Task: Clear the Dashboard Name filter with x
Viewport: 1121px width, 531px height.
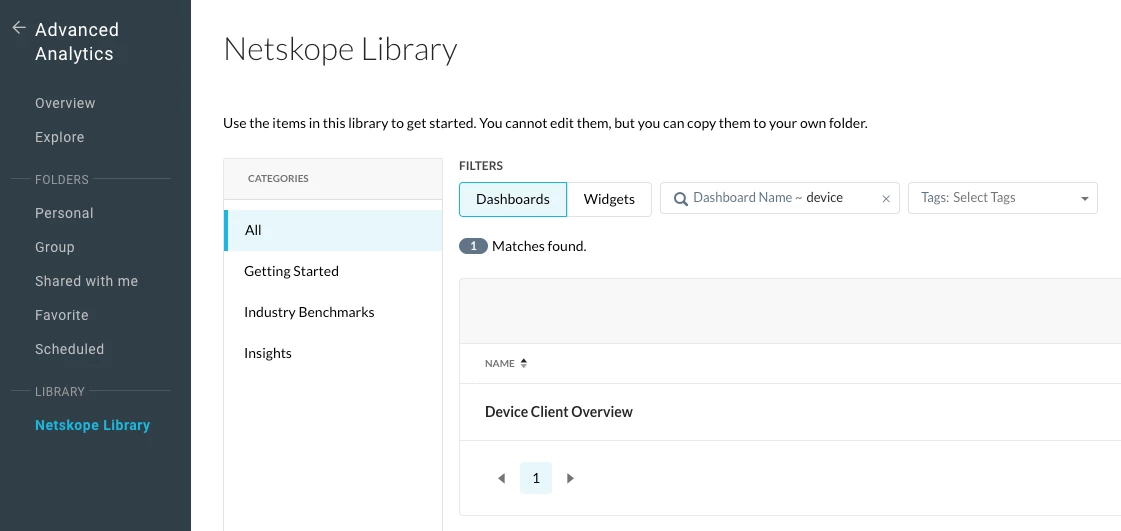Action: coord(886,199)
